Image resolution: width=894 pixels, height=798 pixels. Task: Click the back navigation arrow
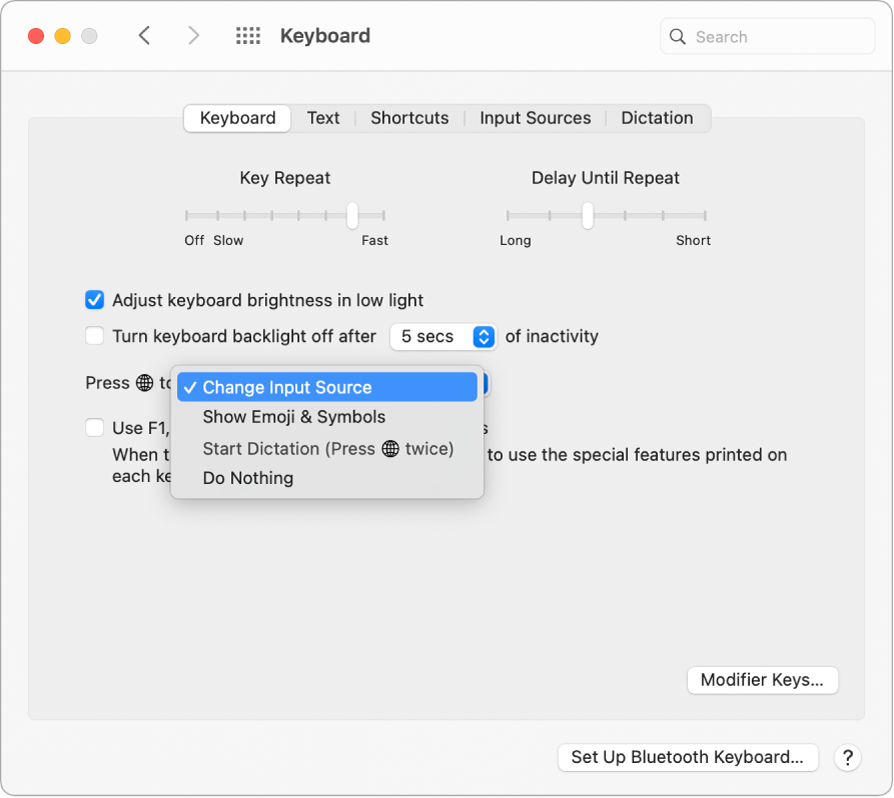click(x=144, y=35)
